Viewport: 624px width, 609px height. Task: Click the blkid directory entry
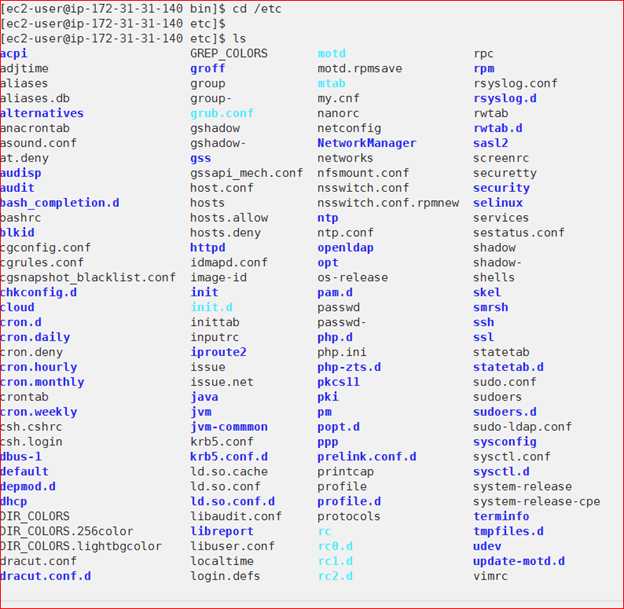point(17,232)
